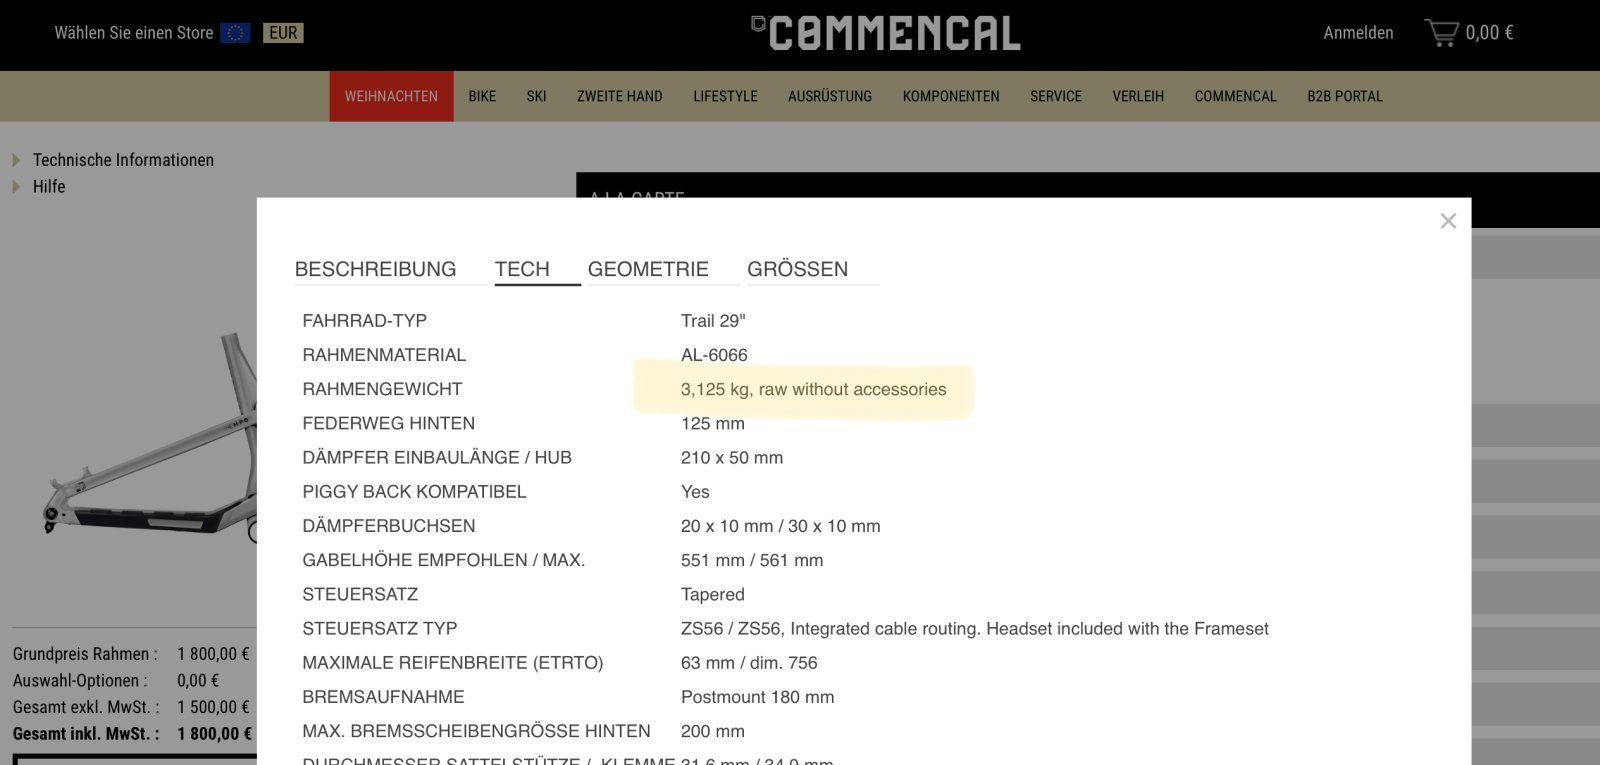This screenshot has height=765, width=1600.
Task: Click the Anmelden login link
Action: point(1358,33)
